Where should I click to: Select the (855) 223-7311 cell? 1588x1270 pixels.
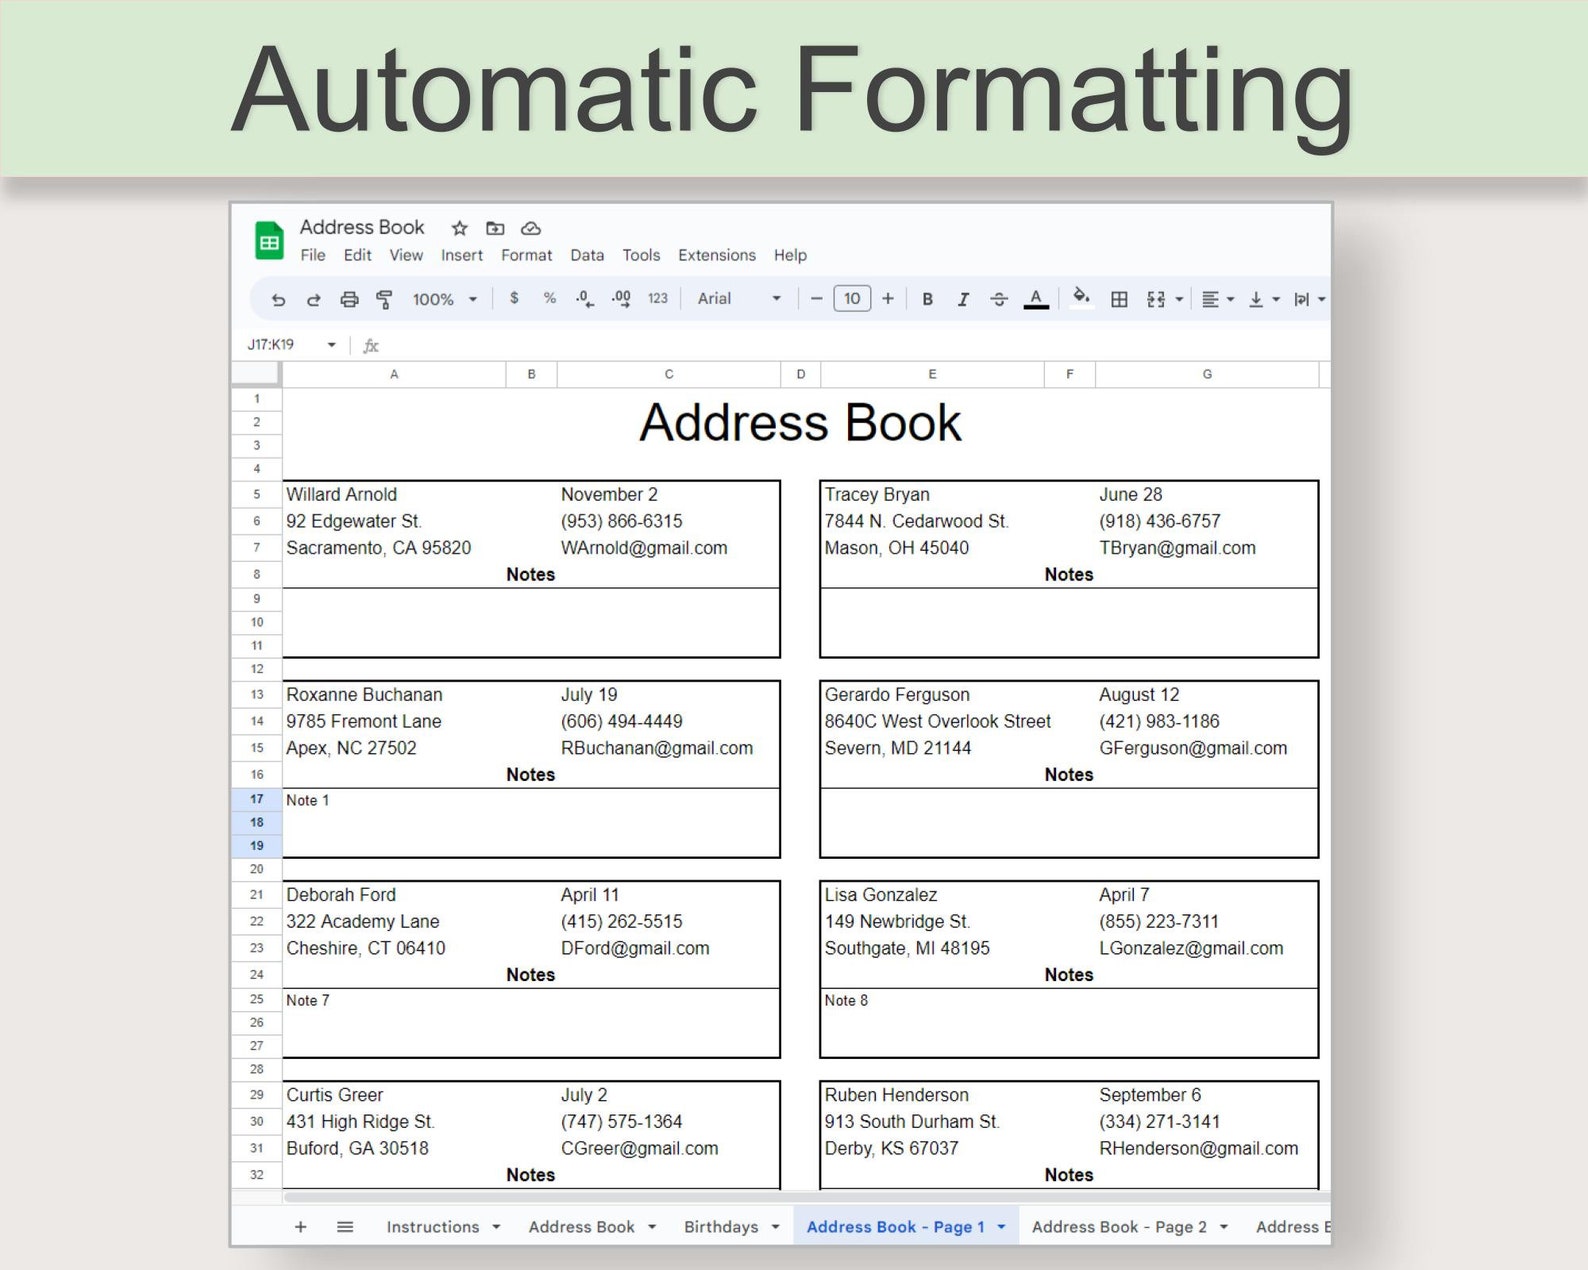click(x=1207, y=921)
